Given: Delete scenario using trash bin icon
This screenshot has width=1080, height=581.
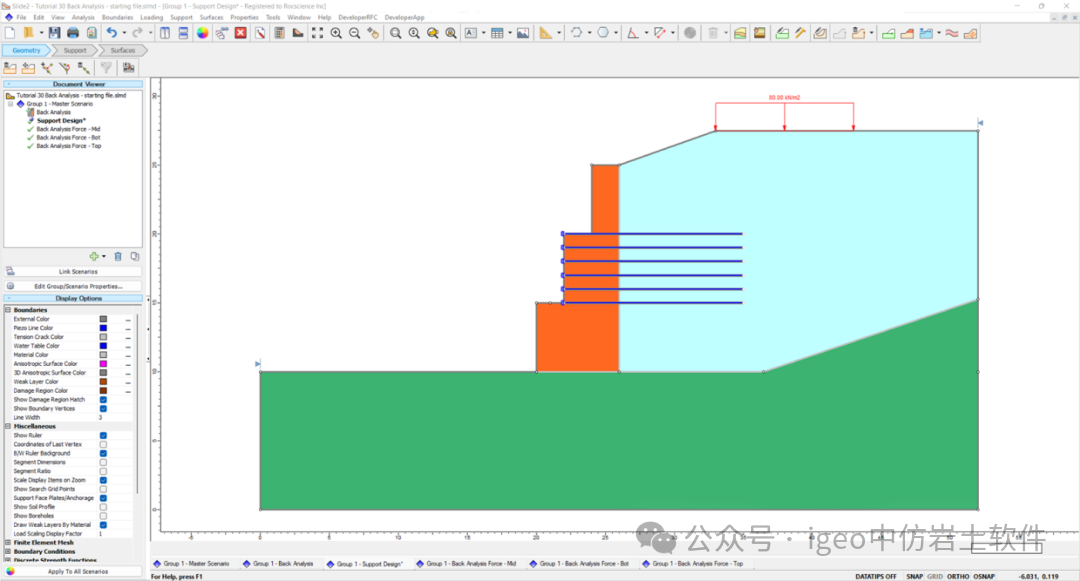Looking at the screenshot, I should click(118, 257).
